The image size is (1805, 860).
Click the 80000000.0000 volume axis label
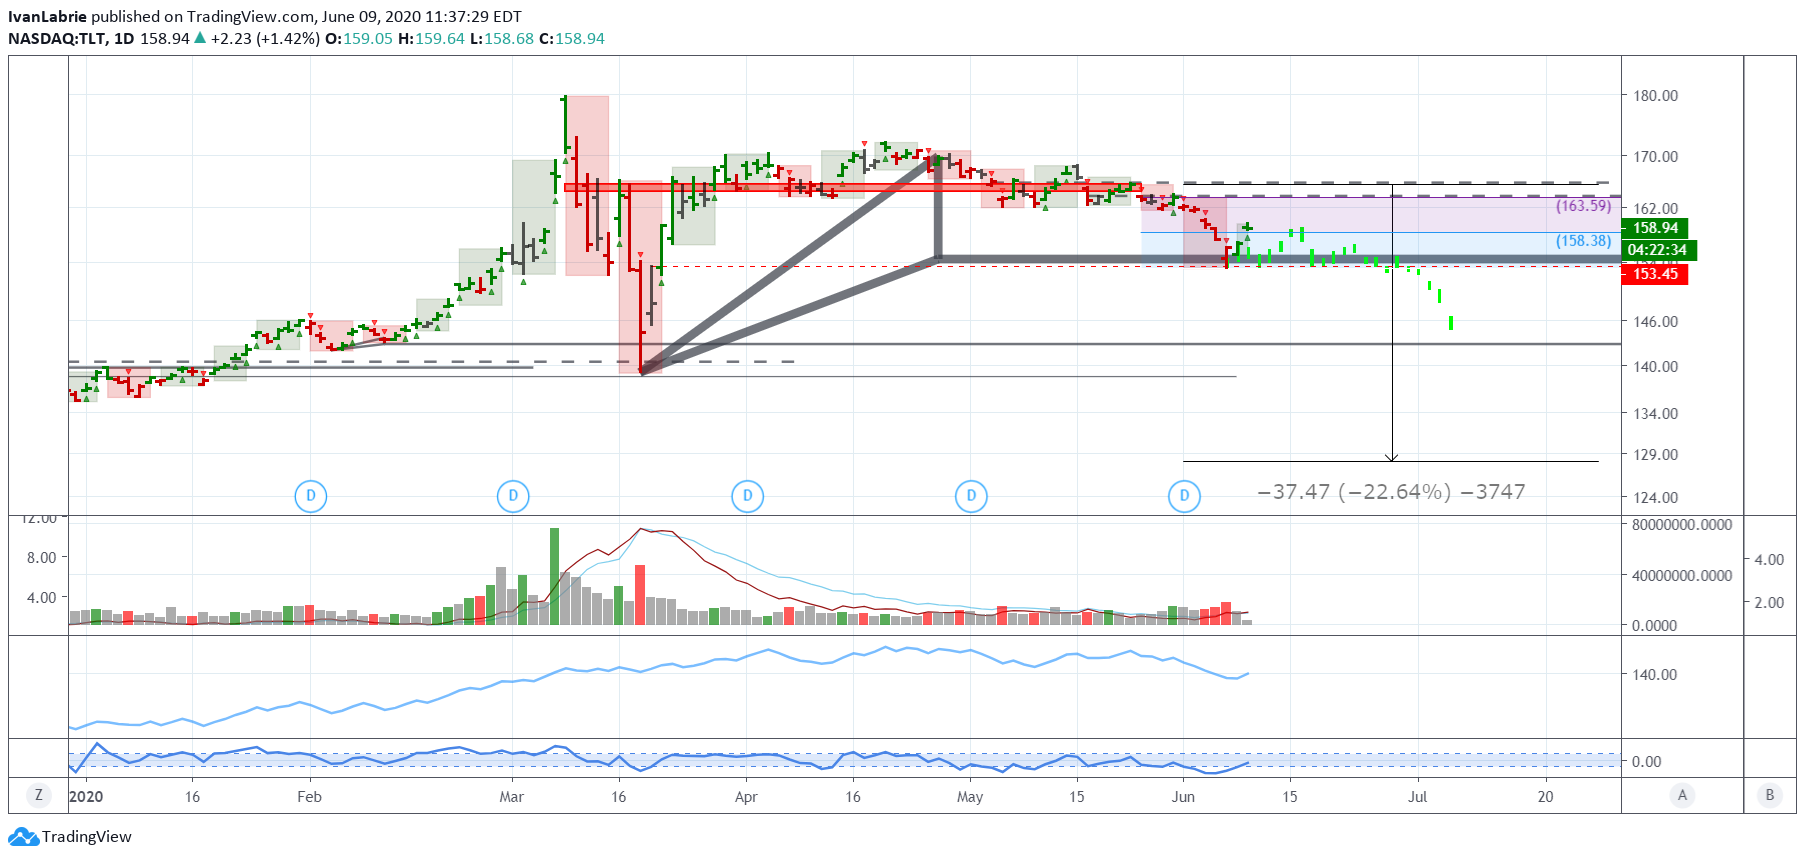click(1682, 525)
